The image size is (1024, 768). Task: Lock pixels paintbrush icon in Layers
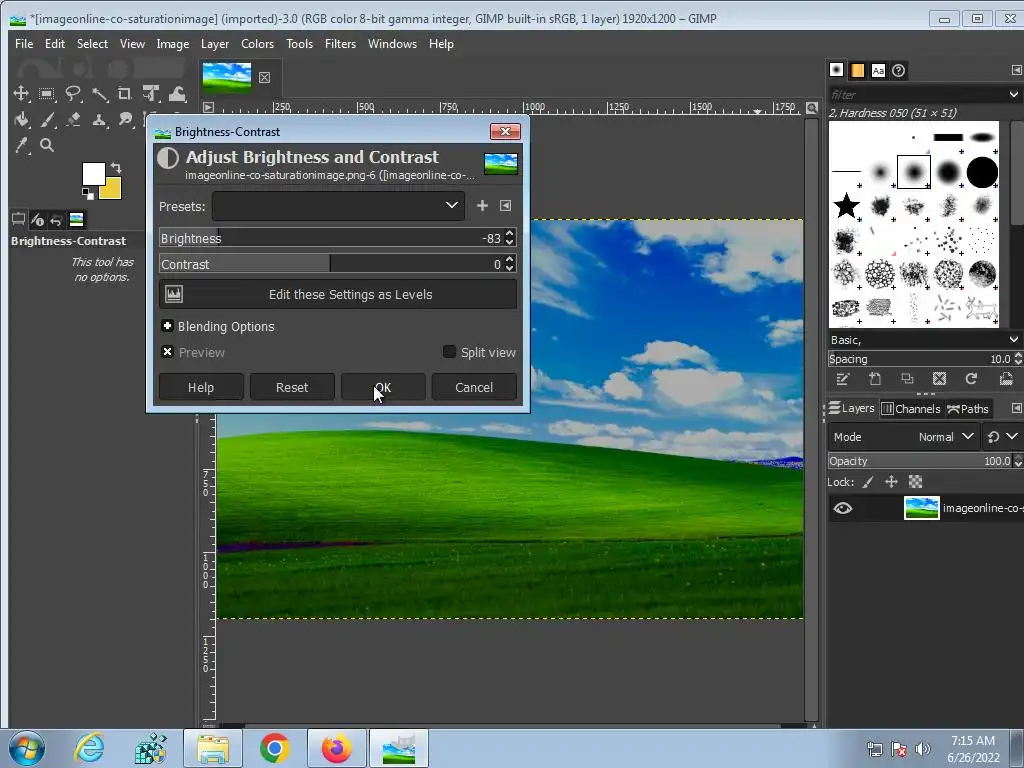(x=868, y=482)
